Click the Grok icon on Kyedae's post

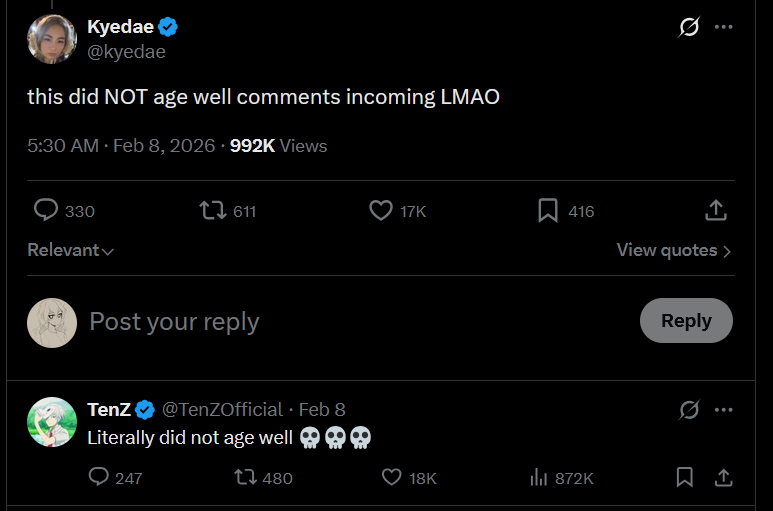tap(689, 27)
